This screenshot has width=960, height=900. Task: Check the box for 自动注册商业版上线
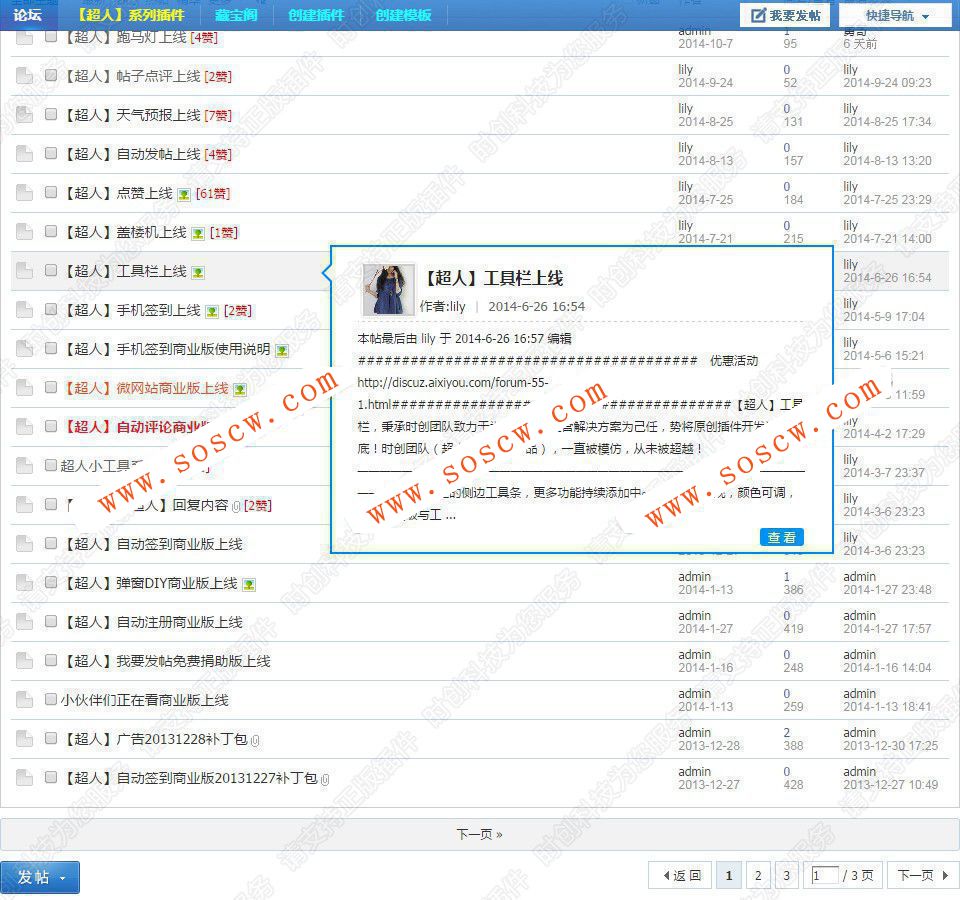coord(51,621)
